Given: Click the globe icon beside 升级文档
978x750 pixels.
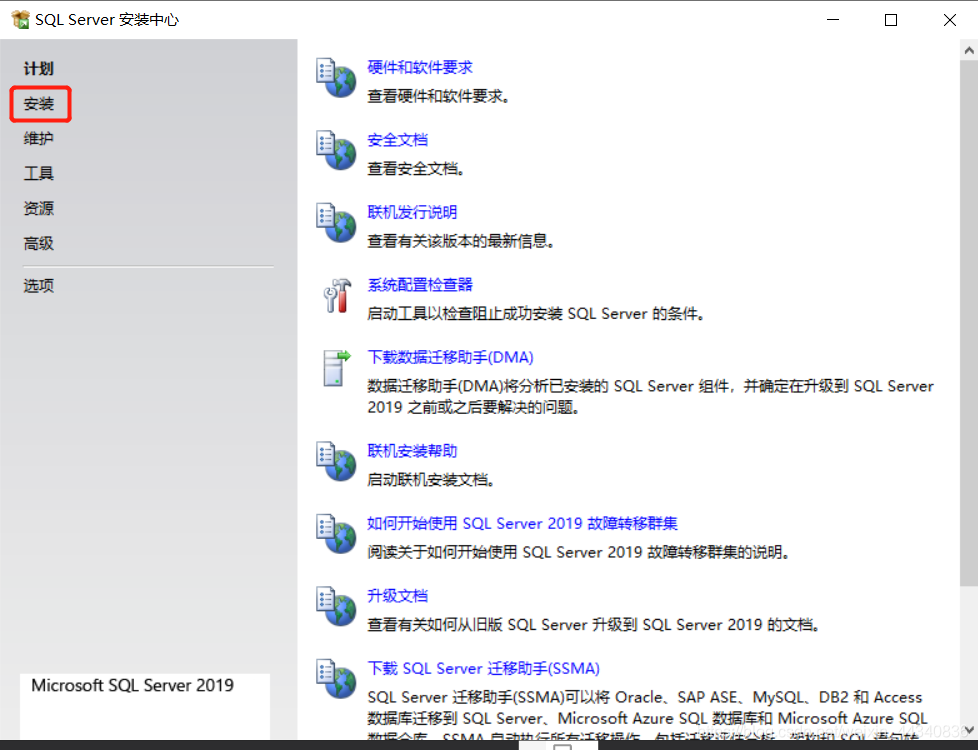Looking at the screenshot, I should (x=336, y=606).
